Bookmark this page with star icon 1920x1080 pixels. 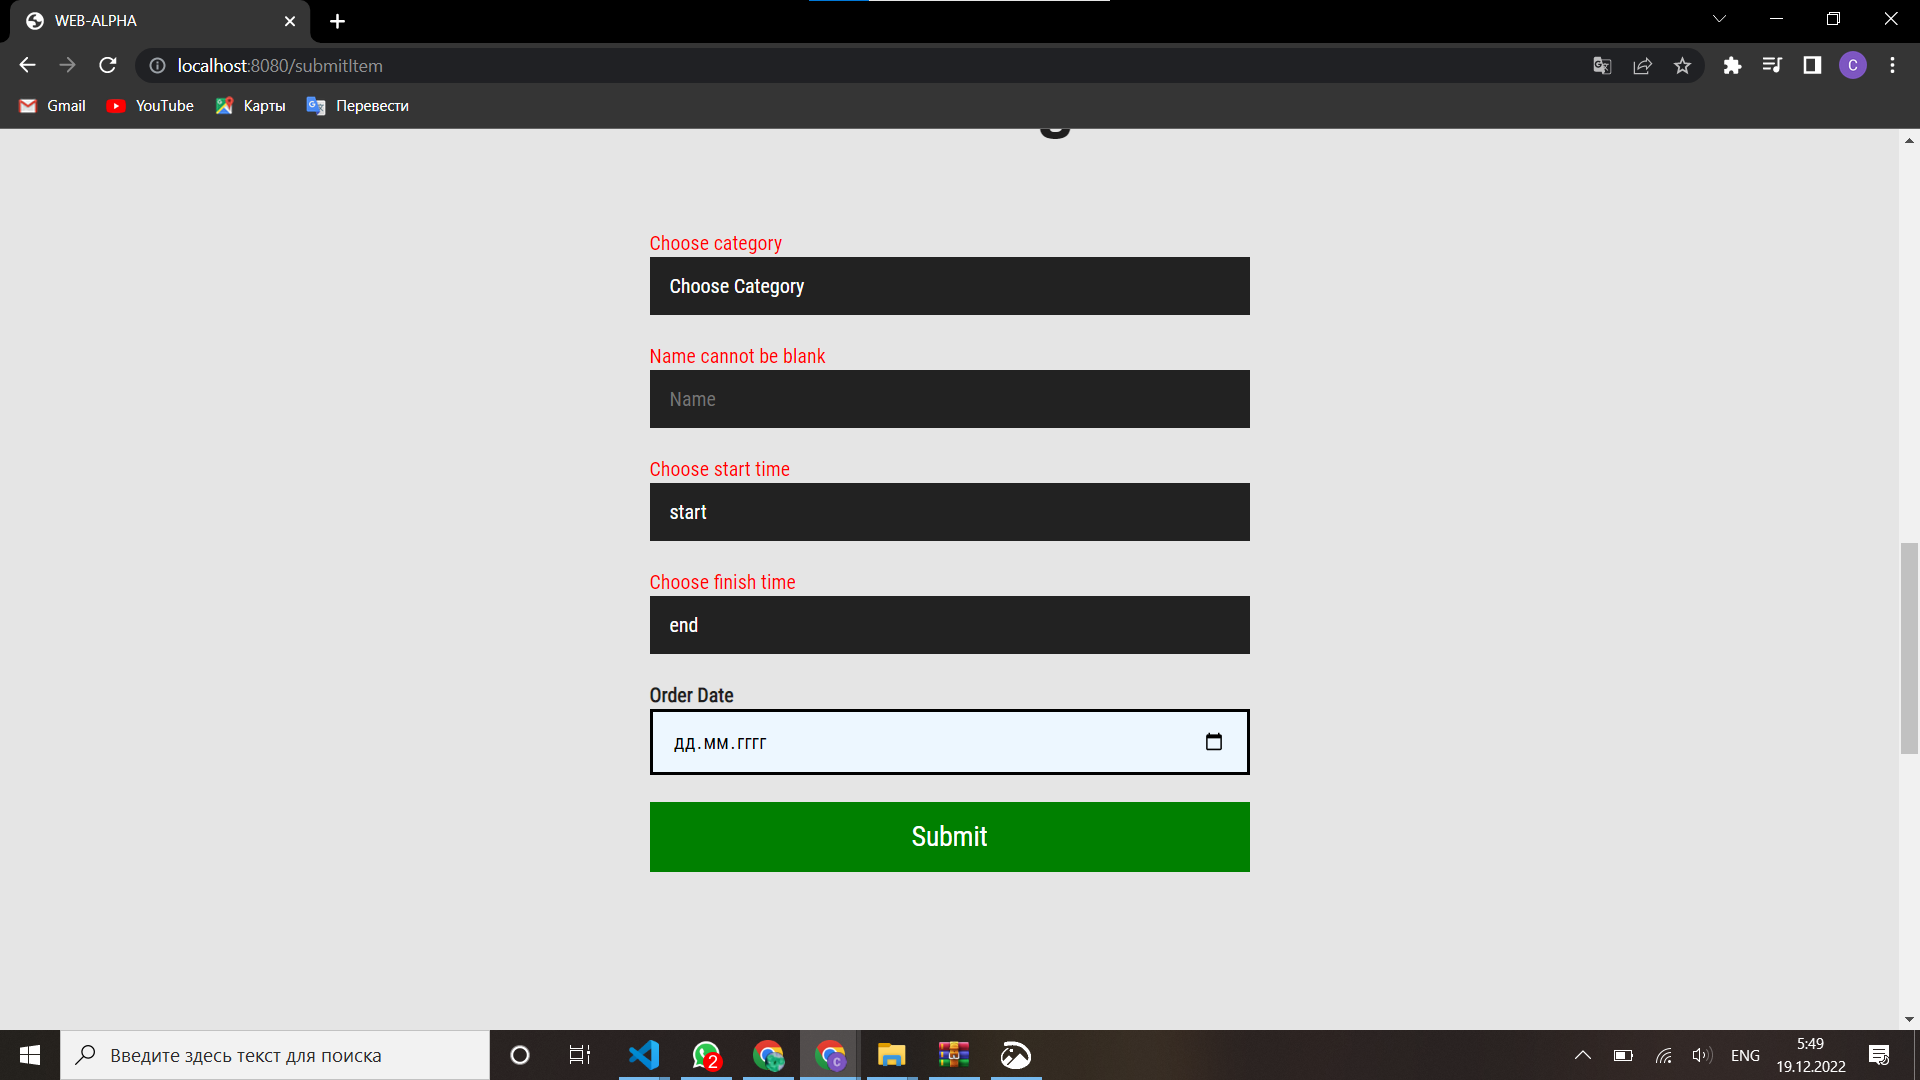(1682, 66)
